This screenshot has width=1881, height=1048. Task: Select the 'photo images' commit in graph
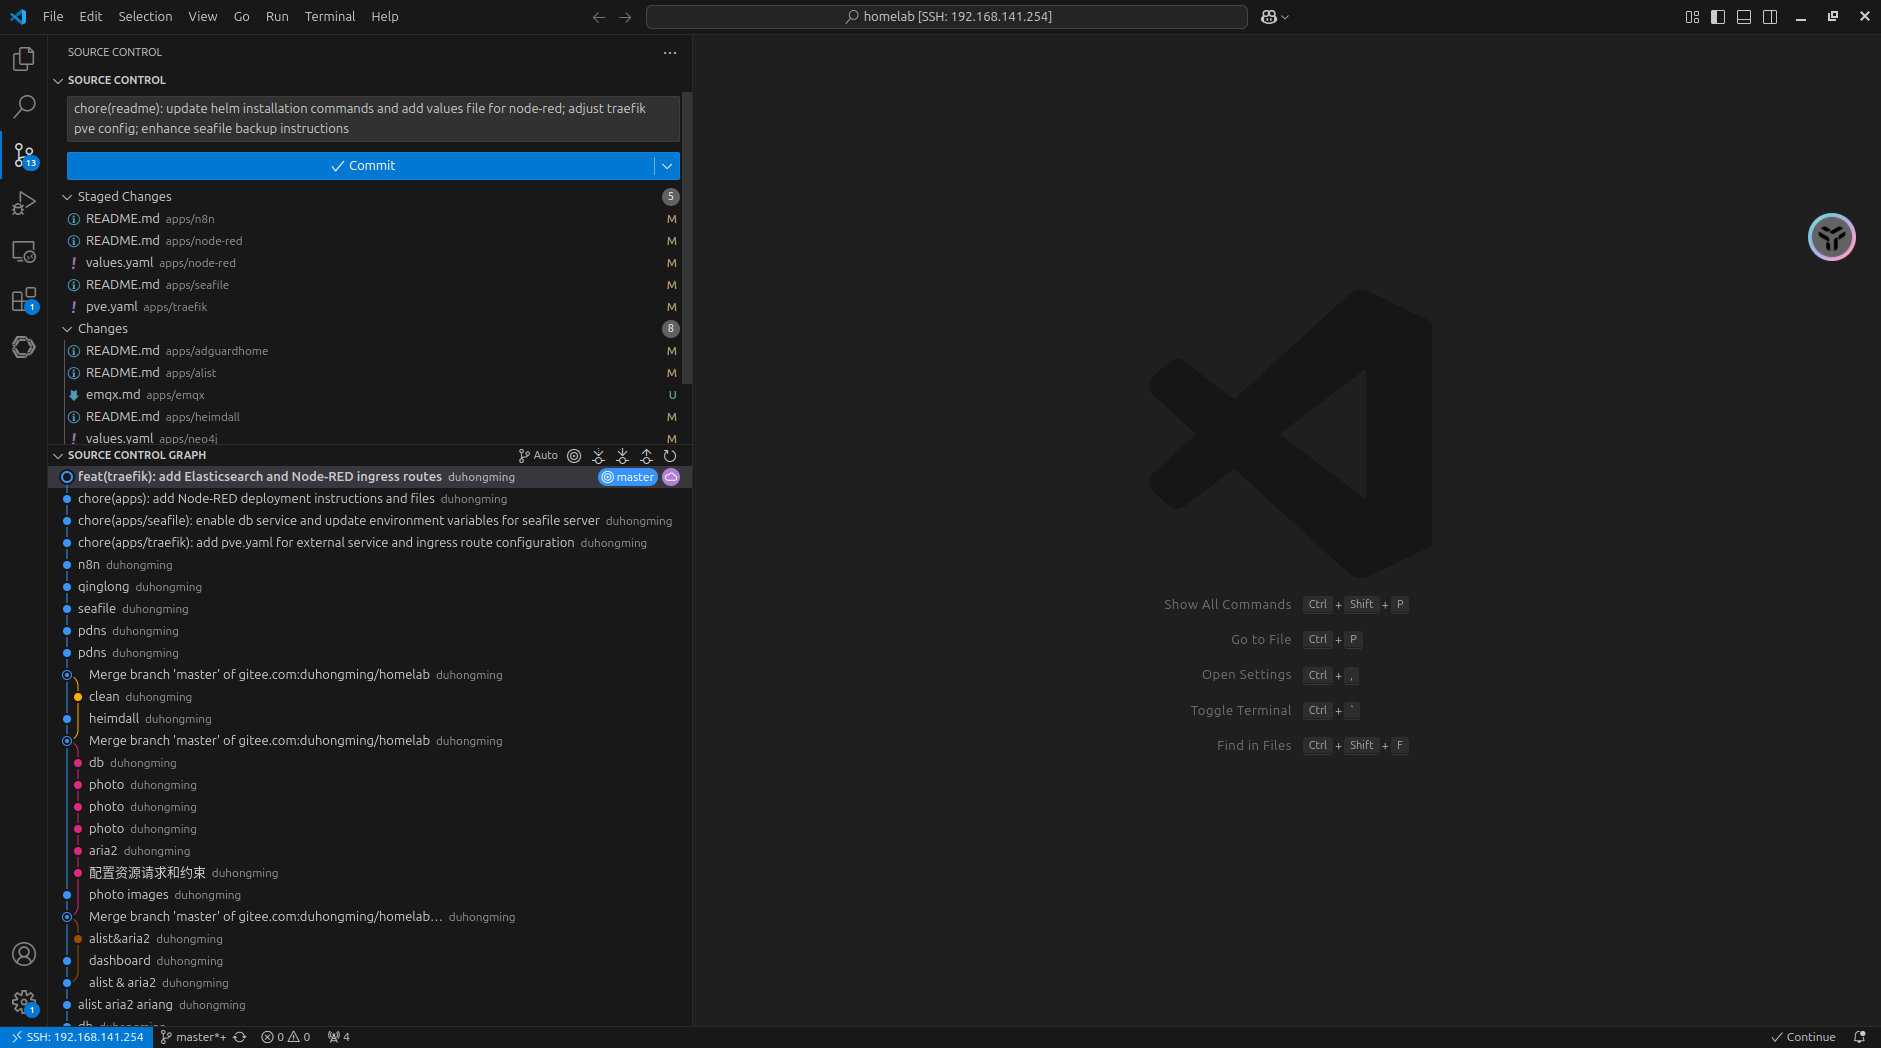coord(370,895)
